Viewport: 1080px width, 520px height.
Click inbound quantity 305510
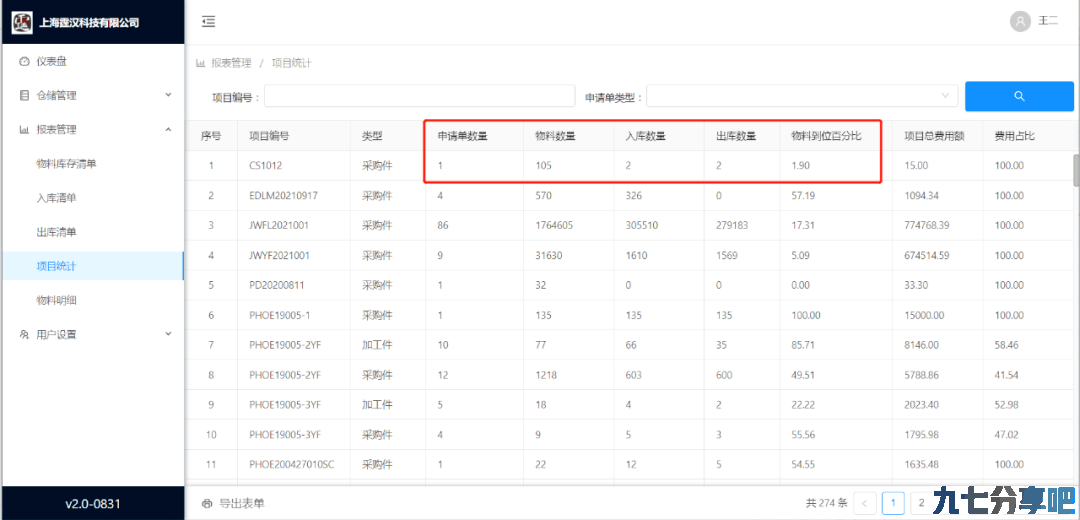click(x=643, y=225)
